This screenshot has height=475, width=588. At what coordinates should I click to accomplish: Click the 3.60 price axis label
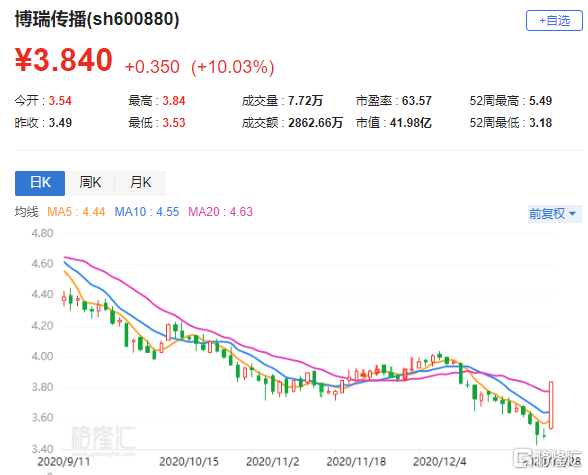click(x=42, y=418)
